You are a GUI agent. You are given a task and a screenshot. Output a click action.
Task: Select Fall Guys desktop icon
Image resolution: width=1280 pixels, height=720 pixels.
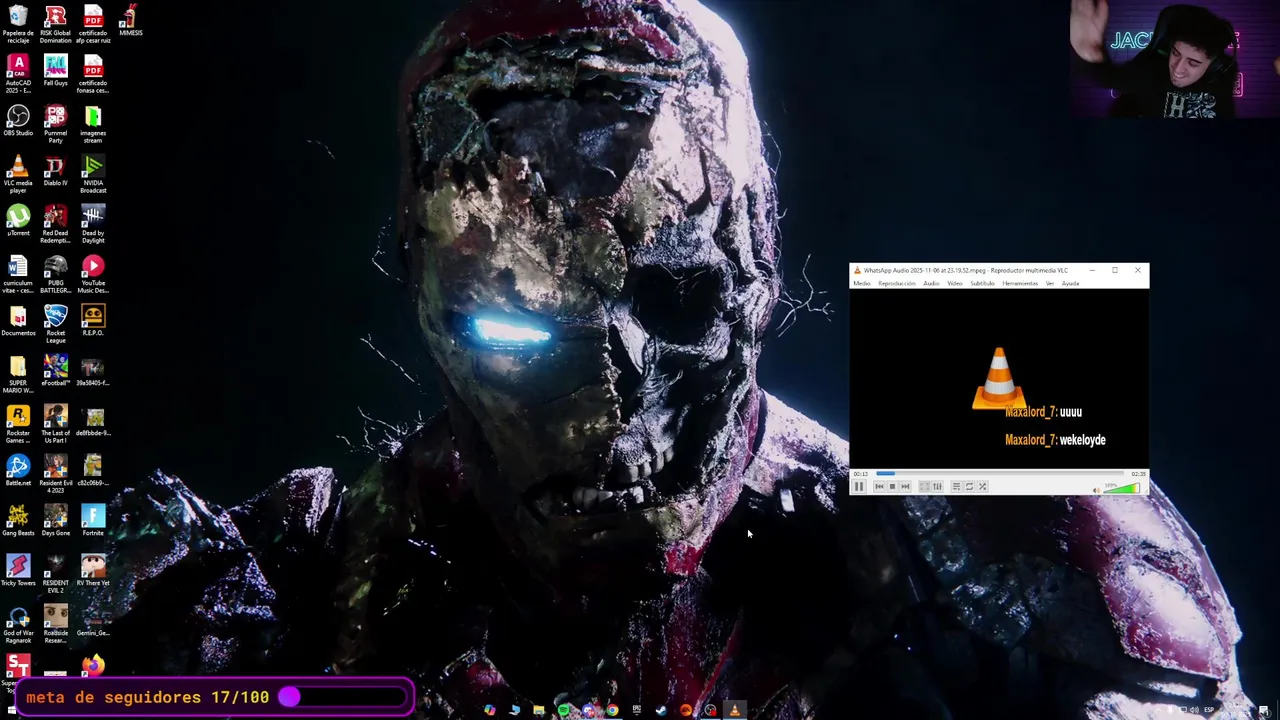55,72
